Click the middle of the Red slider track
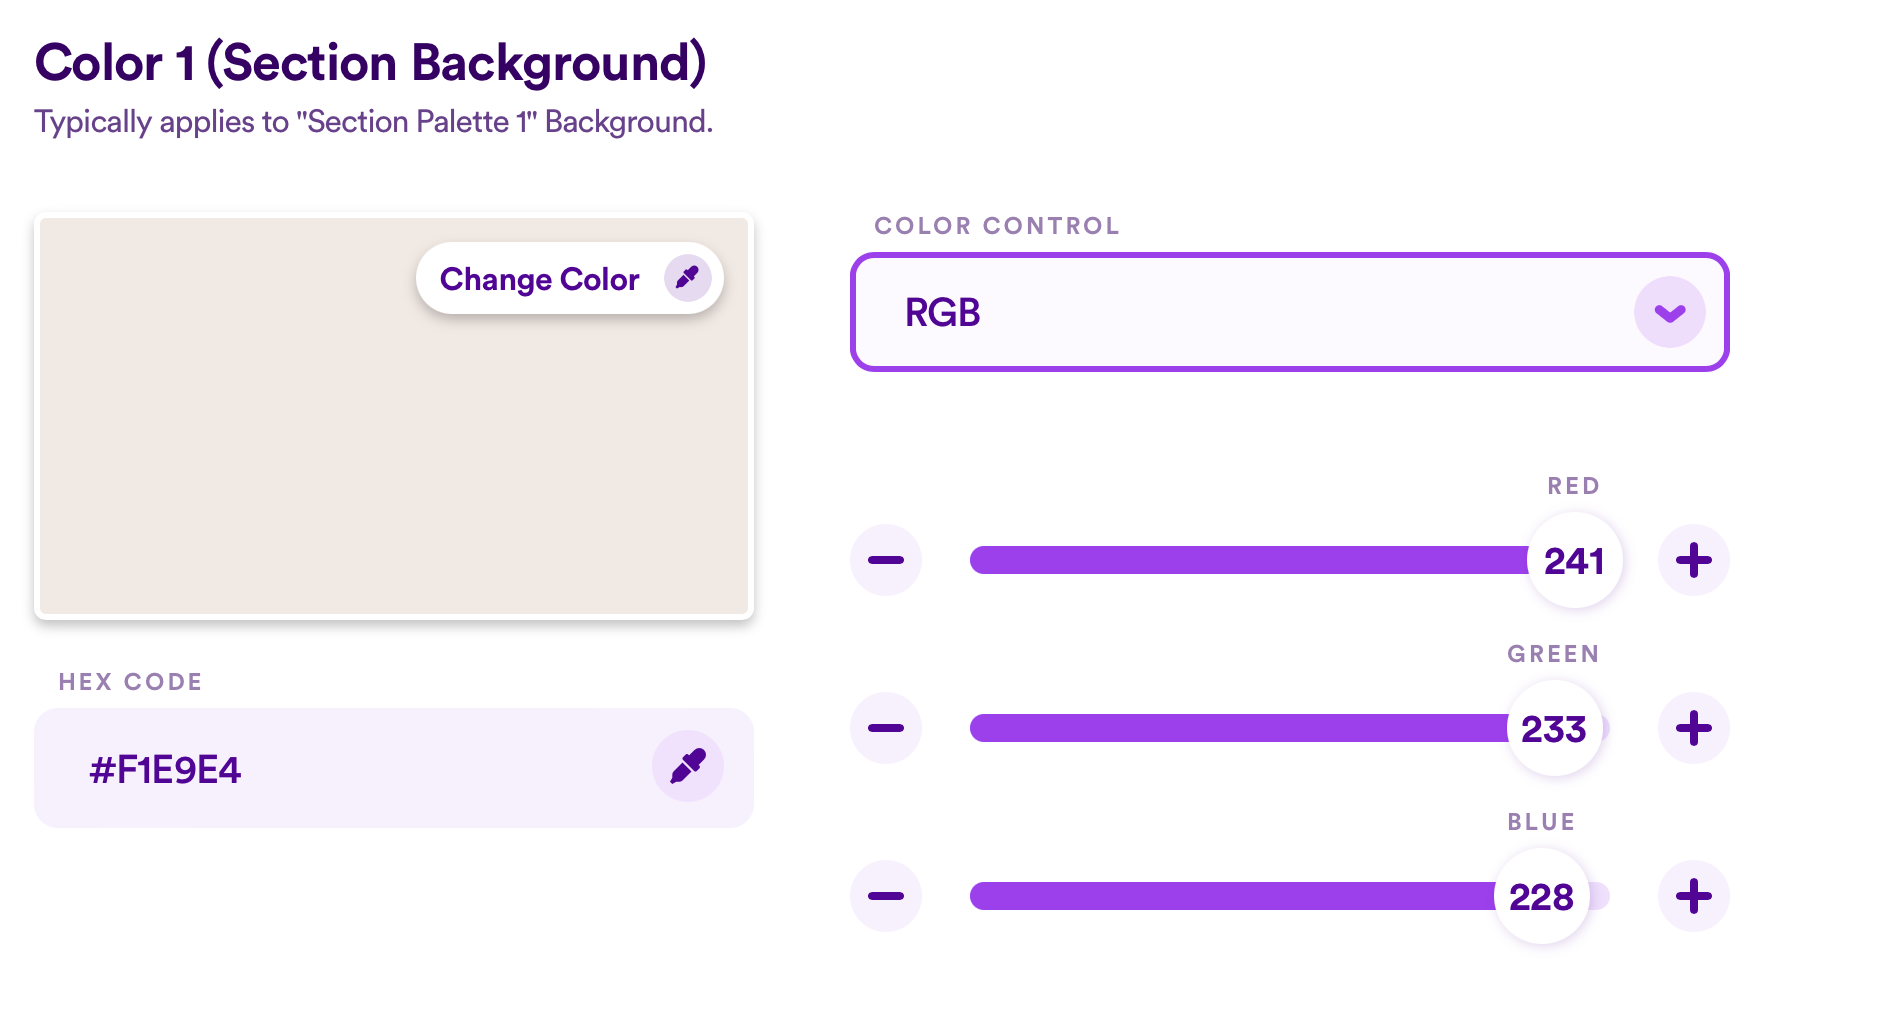 tap(1290, 560)
